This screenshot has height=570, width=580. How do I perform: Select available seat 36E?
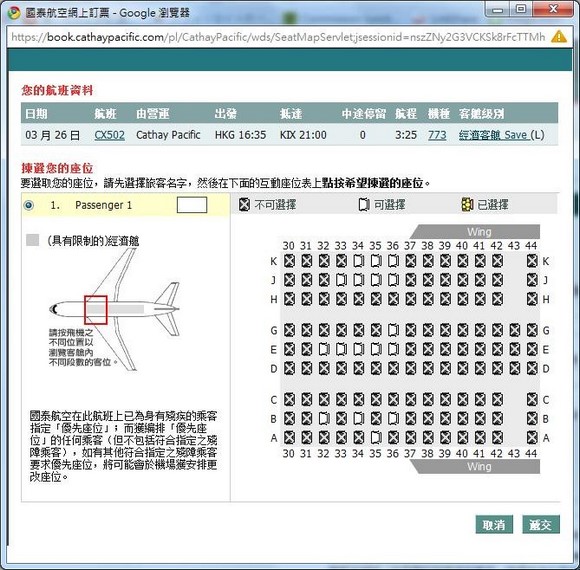(x=393, y=349)
